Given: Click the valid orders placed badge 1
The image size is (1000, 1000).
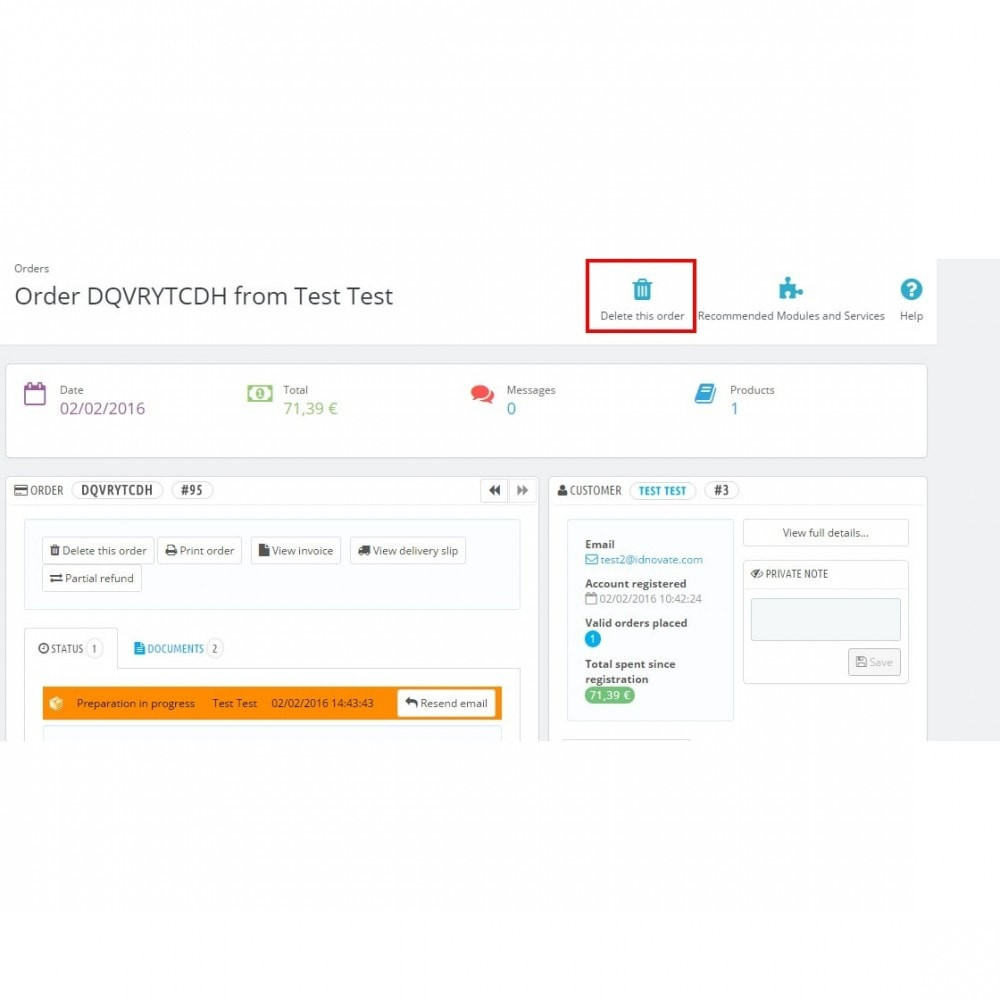Looking at the screenshot, I should (x=592, y=638).
